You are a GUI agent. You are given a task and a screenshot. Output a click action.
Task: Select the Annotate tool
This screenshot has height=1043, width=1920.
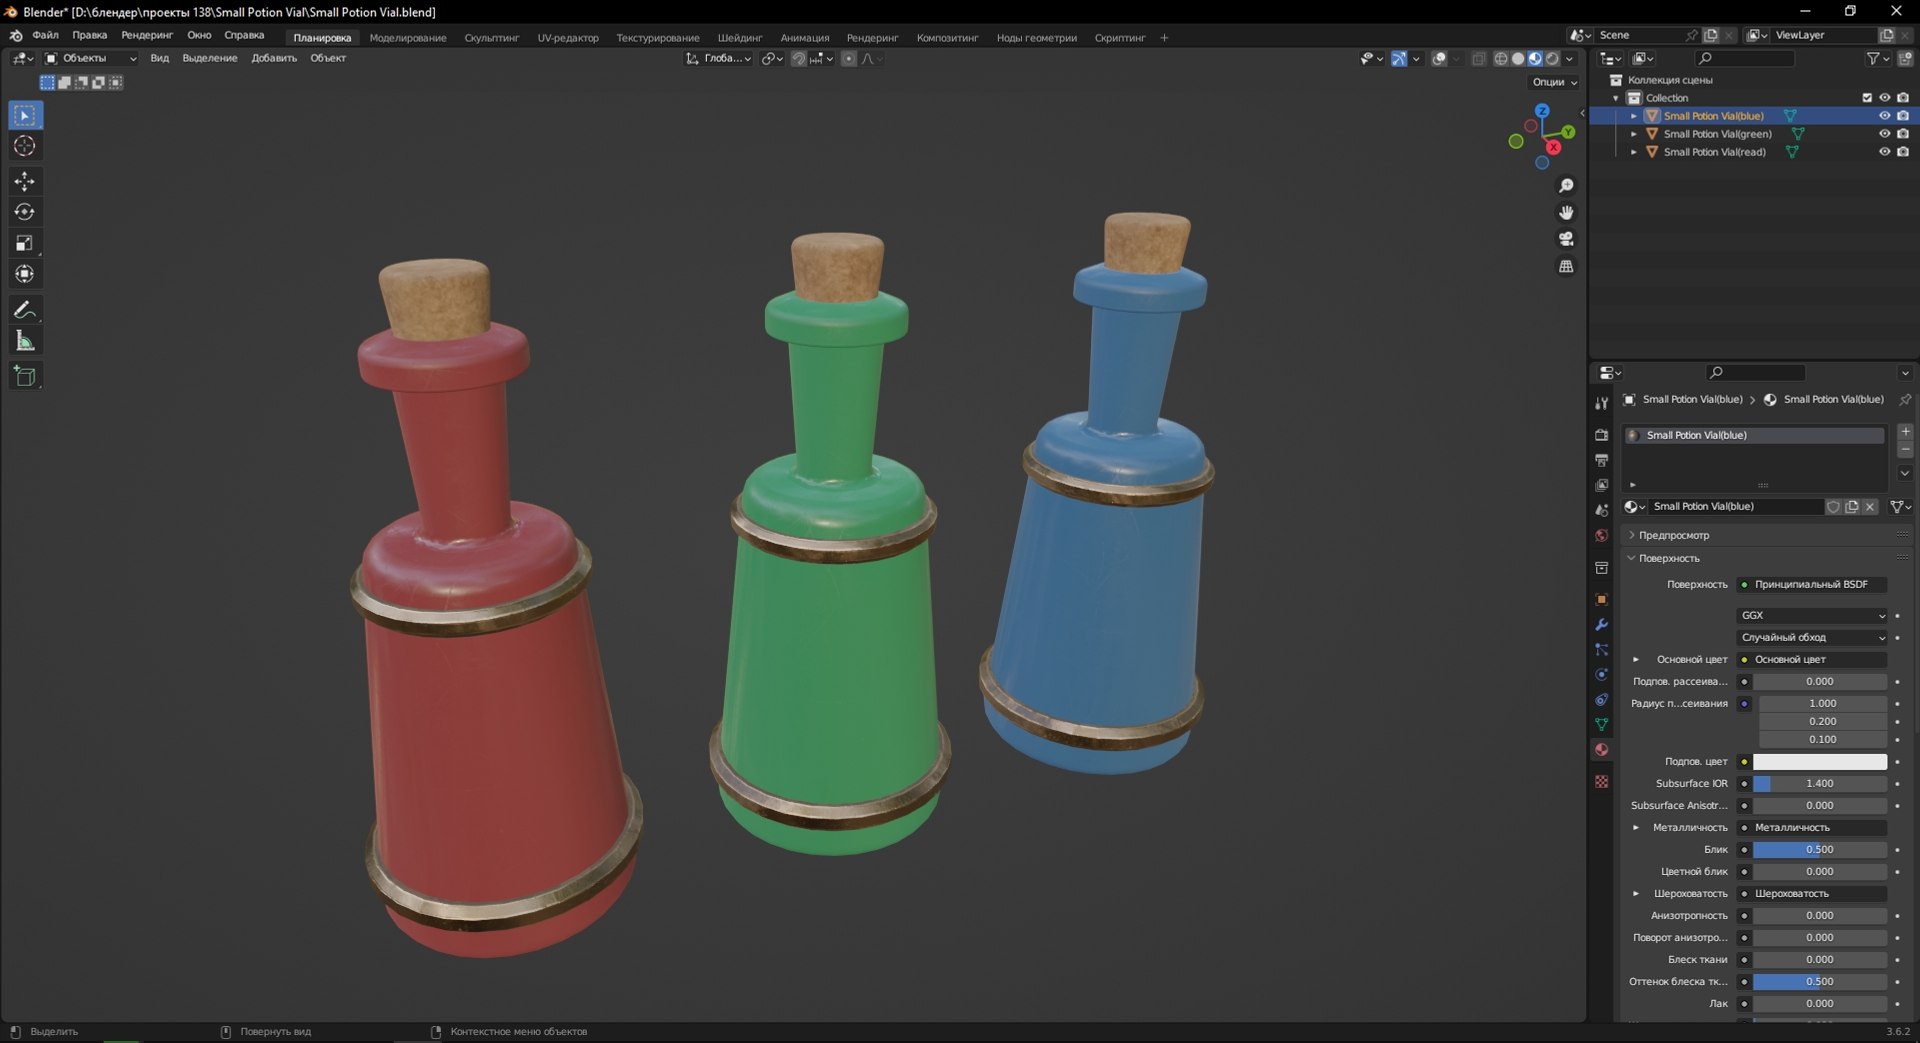click(25, 310)
